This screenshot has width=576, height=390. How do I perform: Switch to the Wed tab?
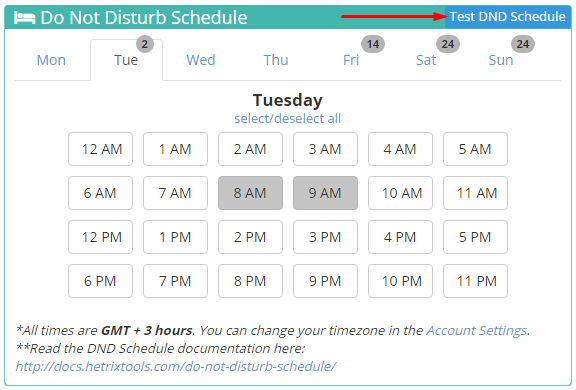(x=201, y=60)
